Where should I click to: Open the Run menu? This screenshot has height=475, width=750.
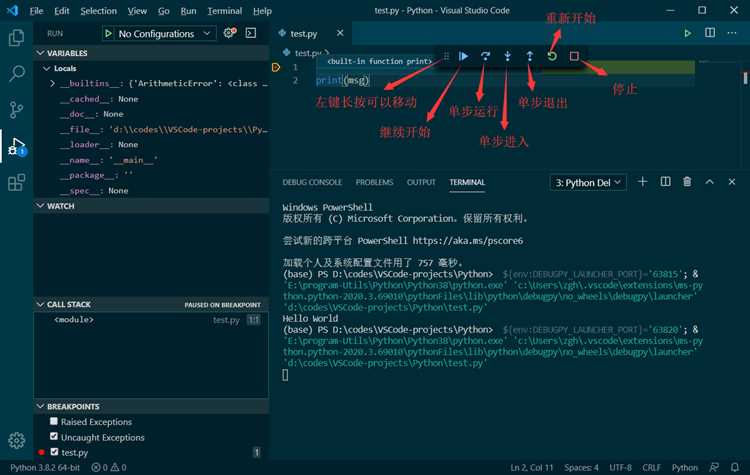[x=188, y=11]
